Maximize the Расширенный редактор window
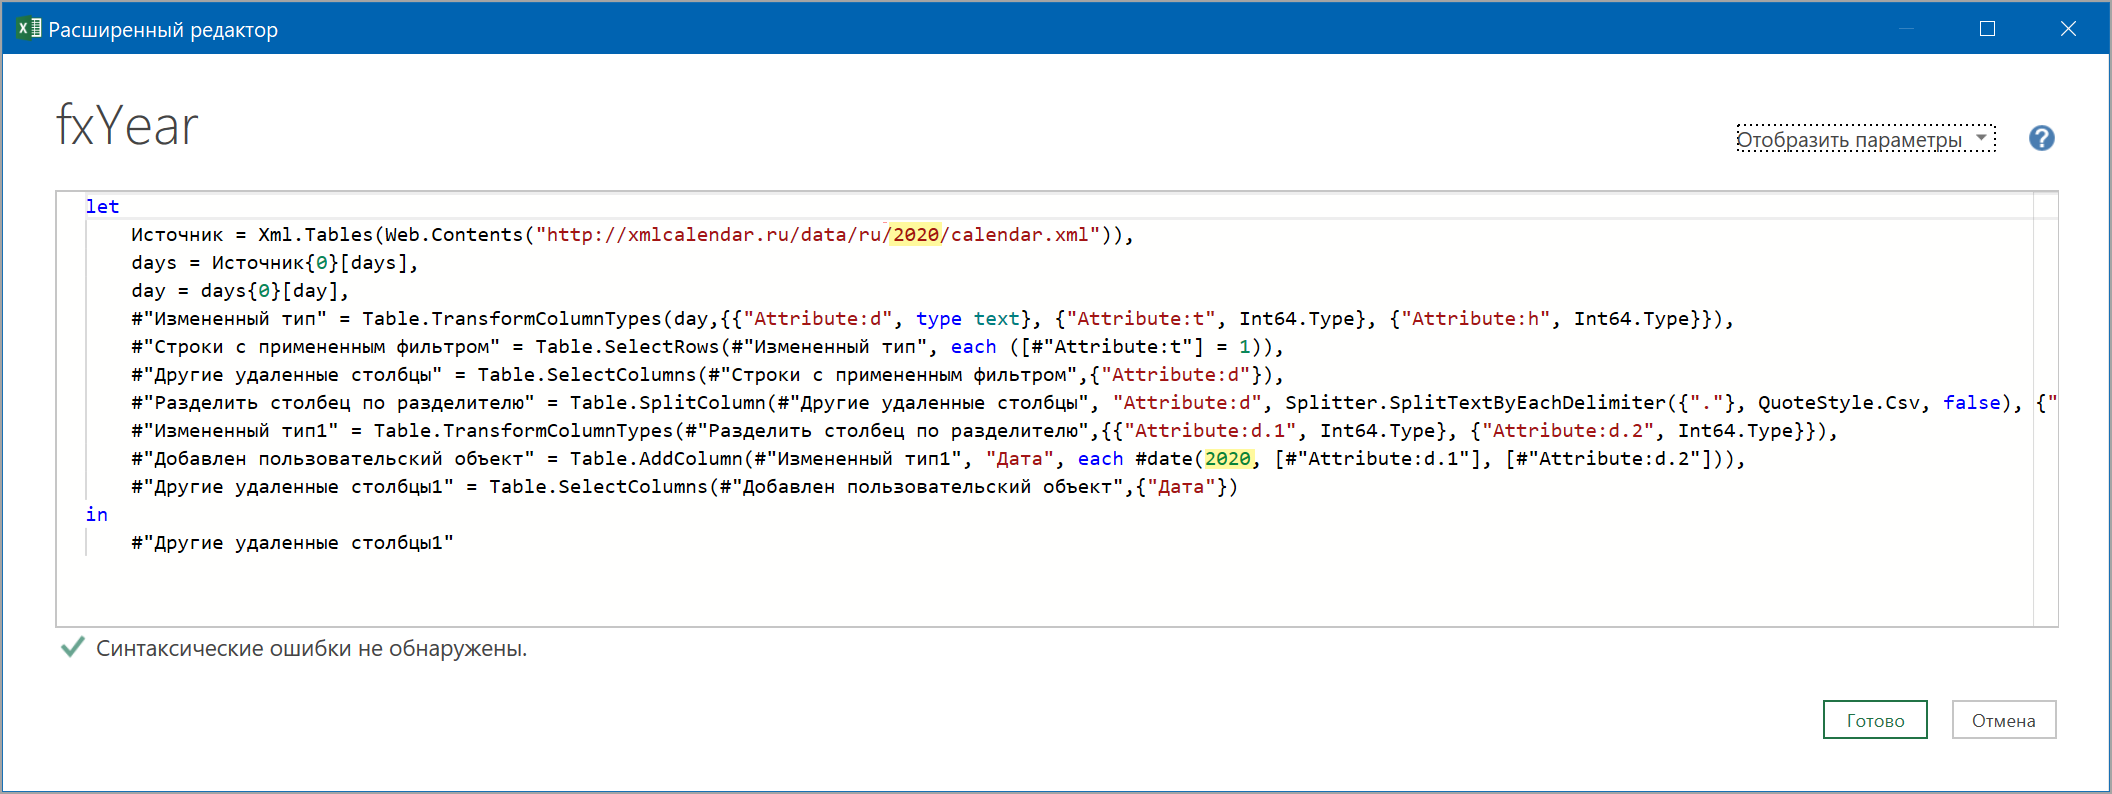The width and height of the screenshot is (2112, 794). click(x=1987, y=29)
